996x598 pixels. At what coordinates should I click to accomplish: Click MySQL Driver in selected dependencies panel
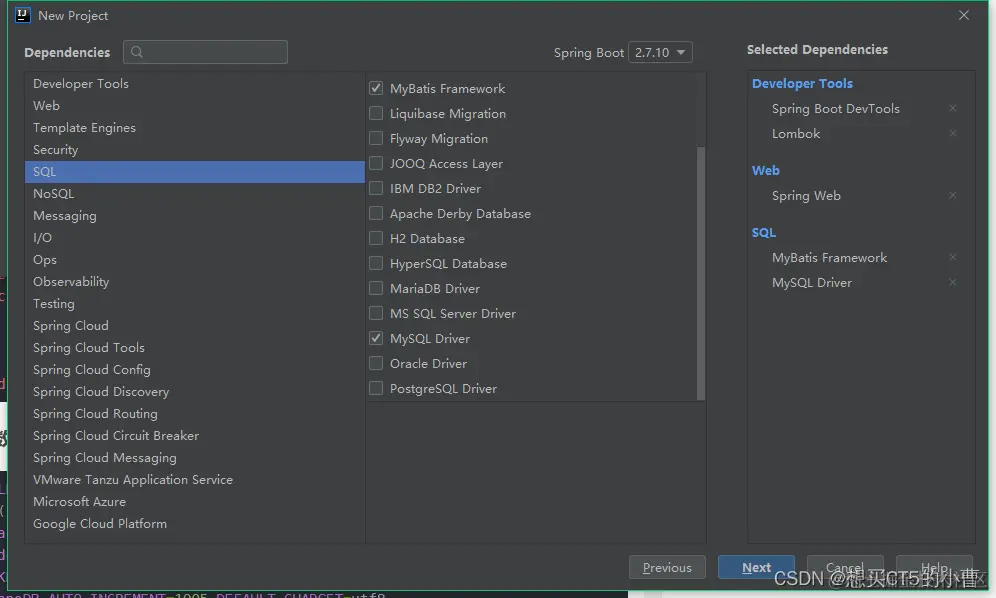point(812,283)
